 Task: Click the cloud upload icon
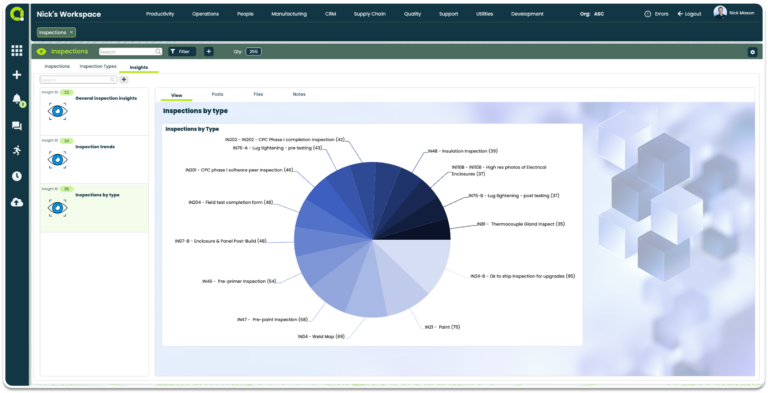[x=17, y=202]
